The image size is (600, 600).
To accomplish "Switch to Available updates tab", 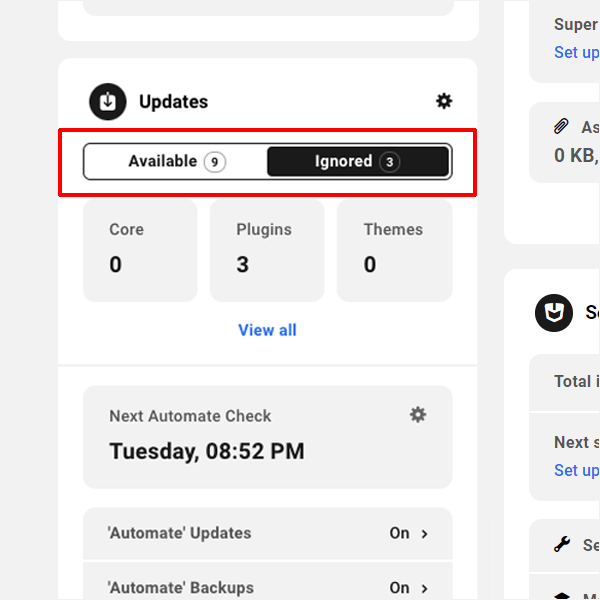I will click(x=176, y=162).
